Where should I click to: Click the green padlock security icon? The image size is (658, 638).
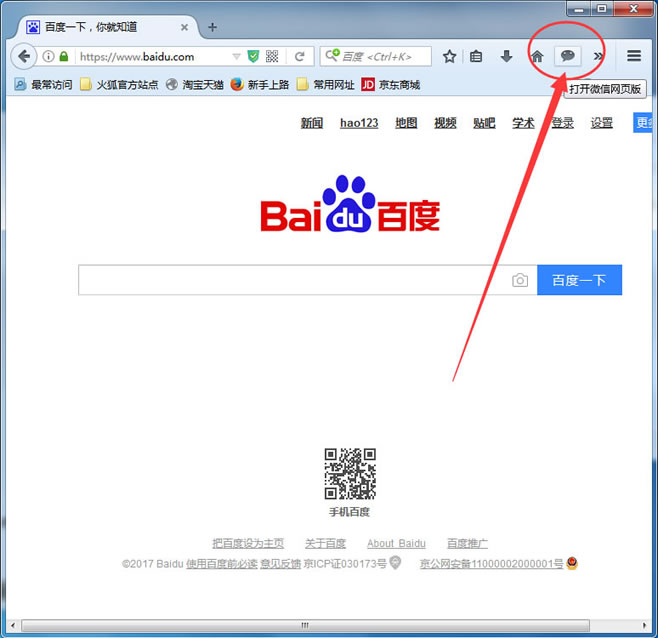click(x=64, y=56)
